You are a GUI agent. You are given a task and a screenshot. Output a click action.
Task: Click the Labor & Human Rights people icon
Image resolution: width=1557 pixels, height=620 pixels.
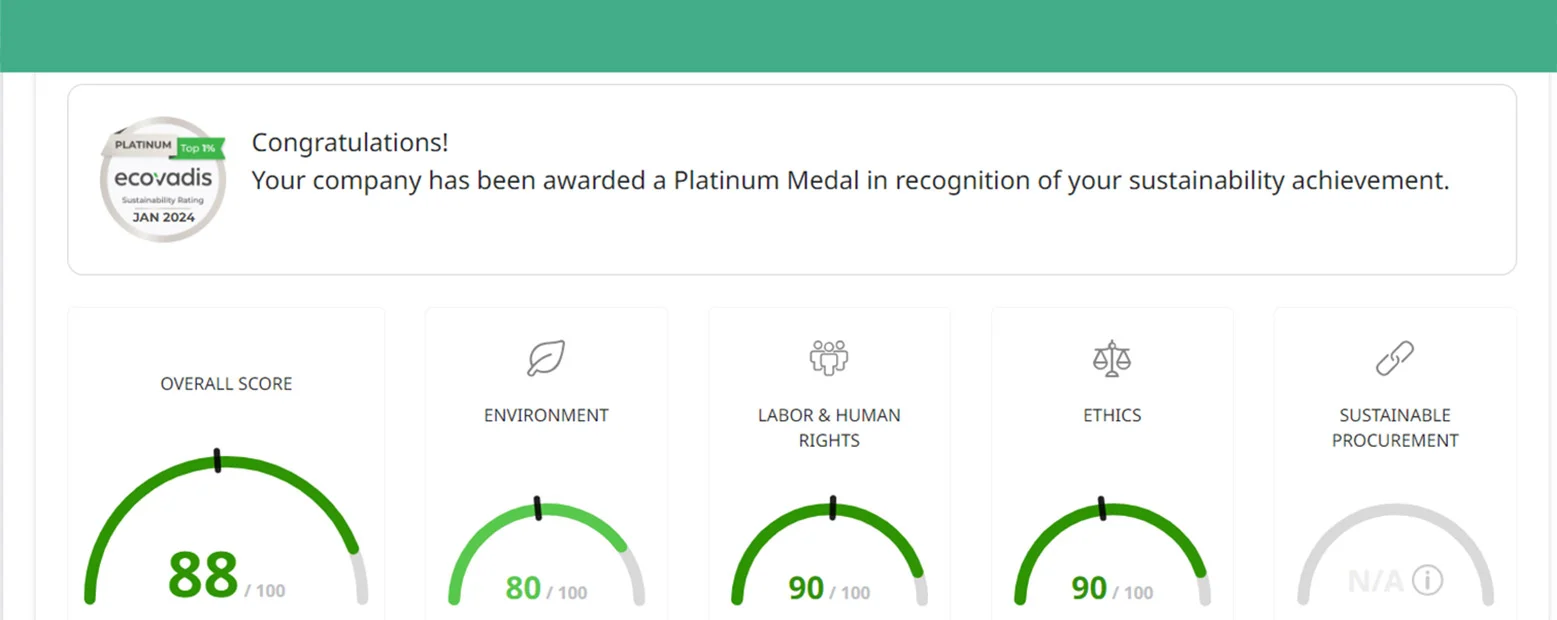point(829,357)
